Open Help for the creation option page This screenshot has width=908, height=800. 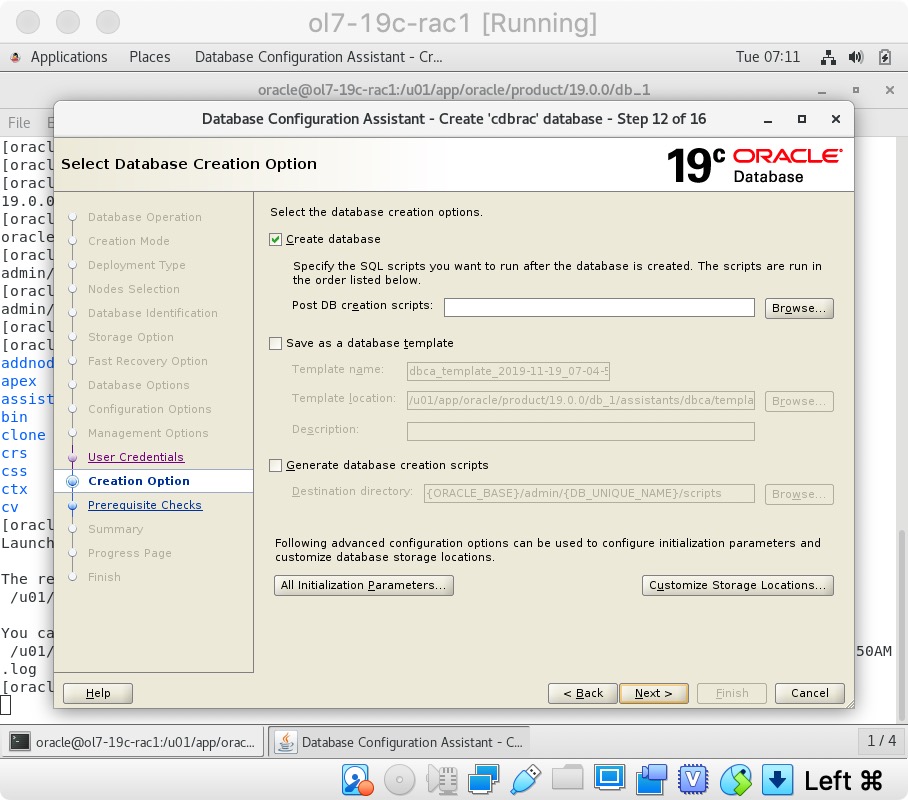point(98,693)
